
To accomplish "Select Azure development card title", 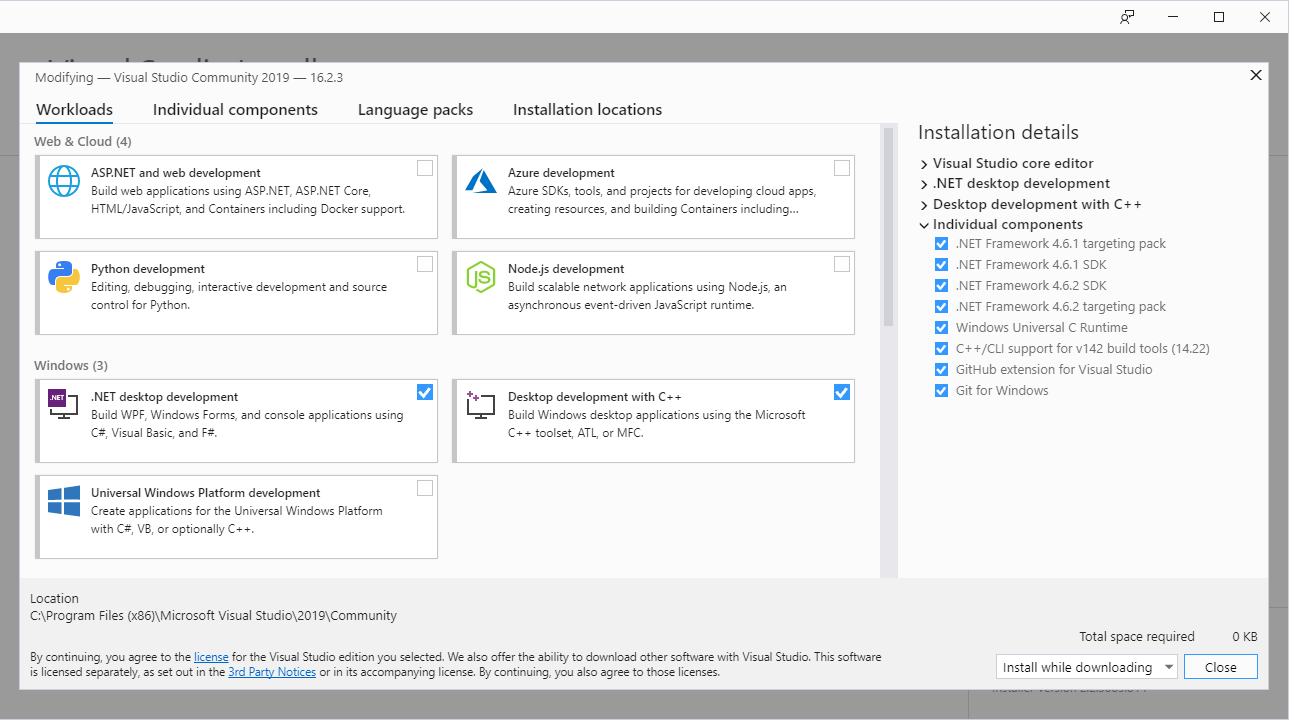I will click(561, 173).
